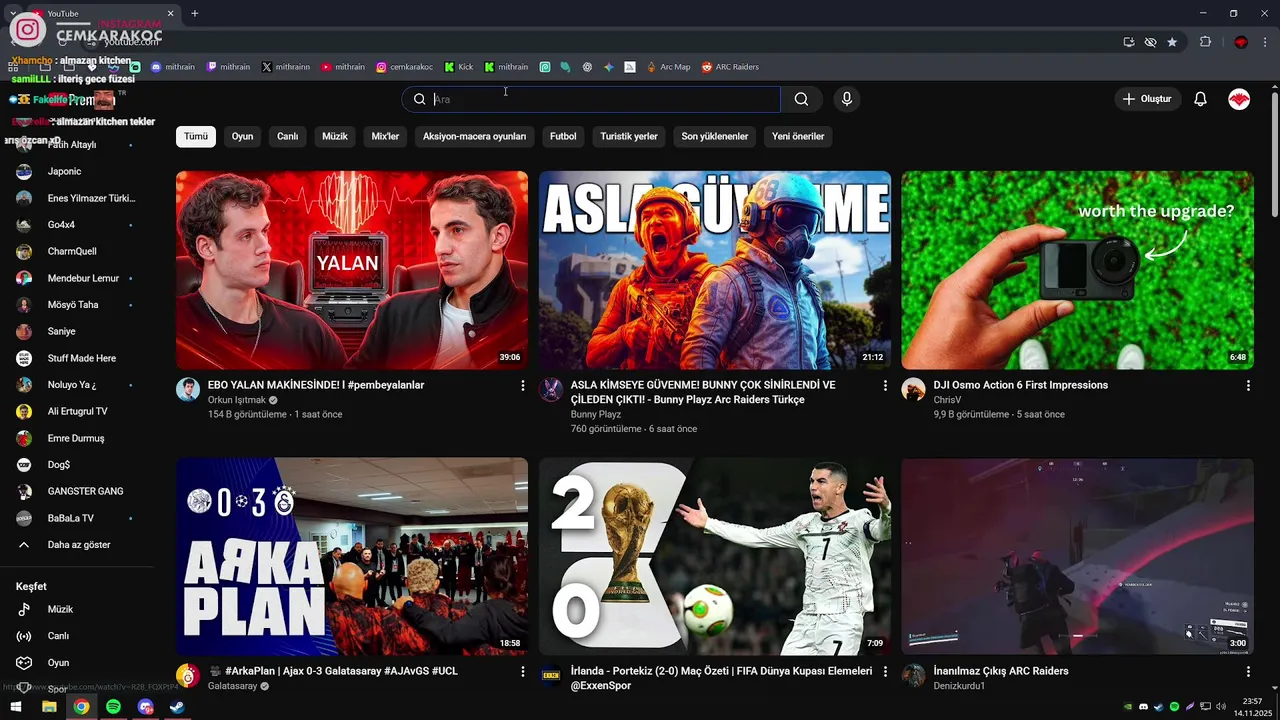Bookmark this page with the star icon
Viewport: 1280px width, 720px height.
[x=1172, y=42]
